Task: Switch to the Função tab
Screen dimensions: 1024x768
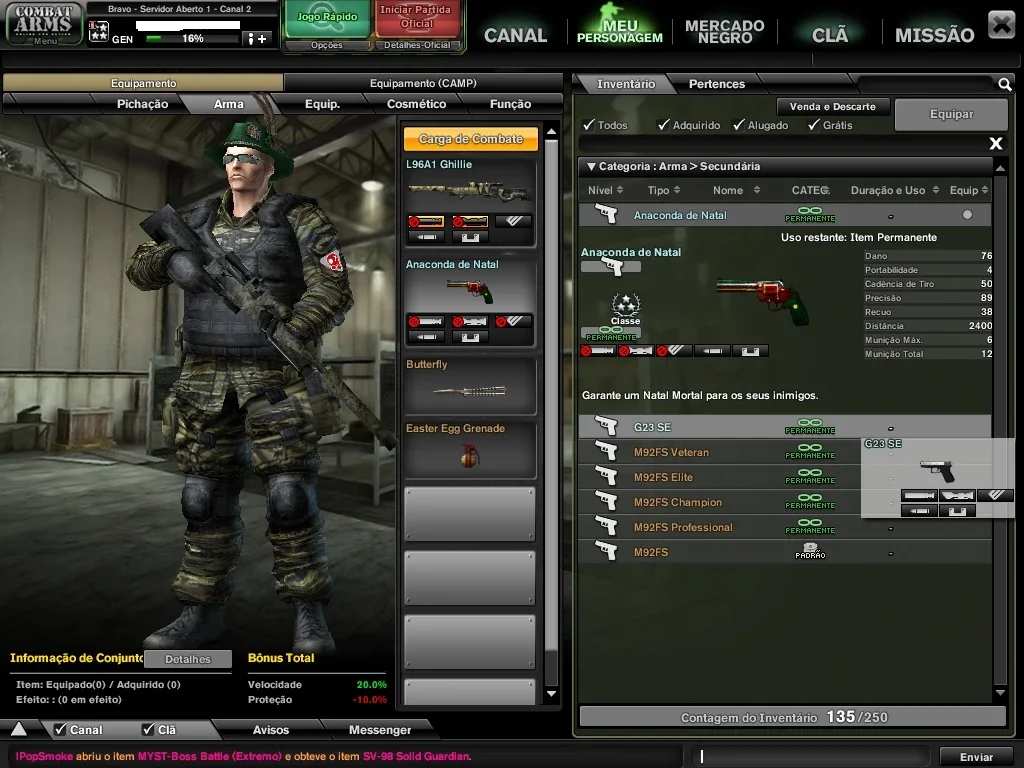Action: click(x=510, y=104)
